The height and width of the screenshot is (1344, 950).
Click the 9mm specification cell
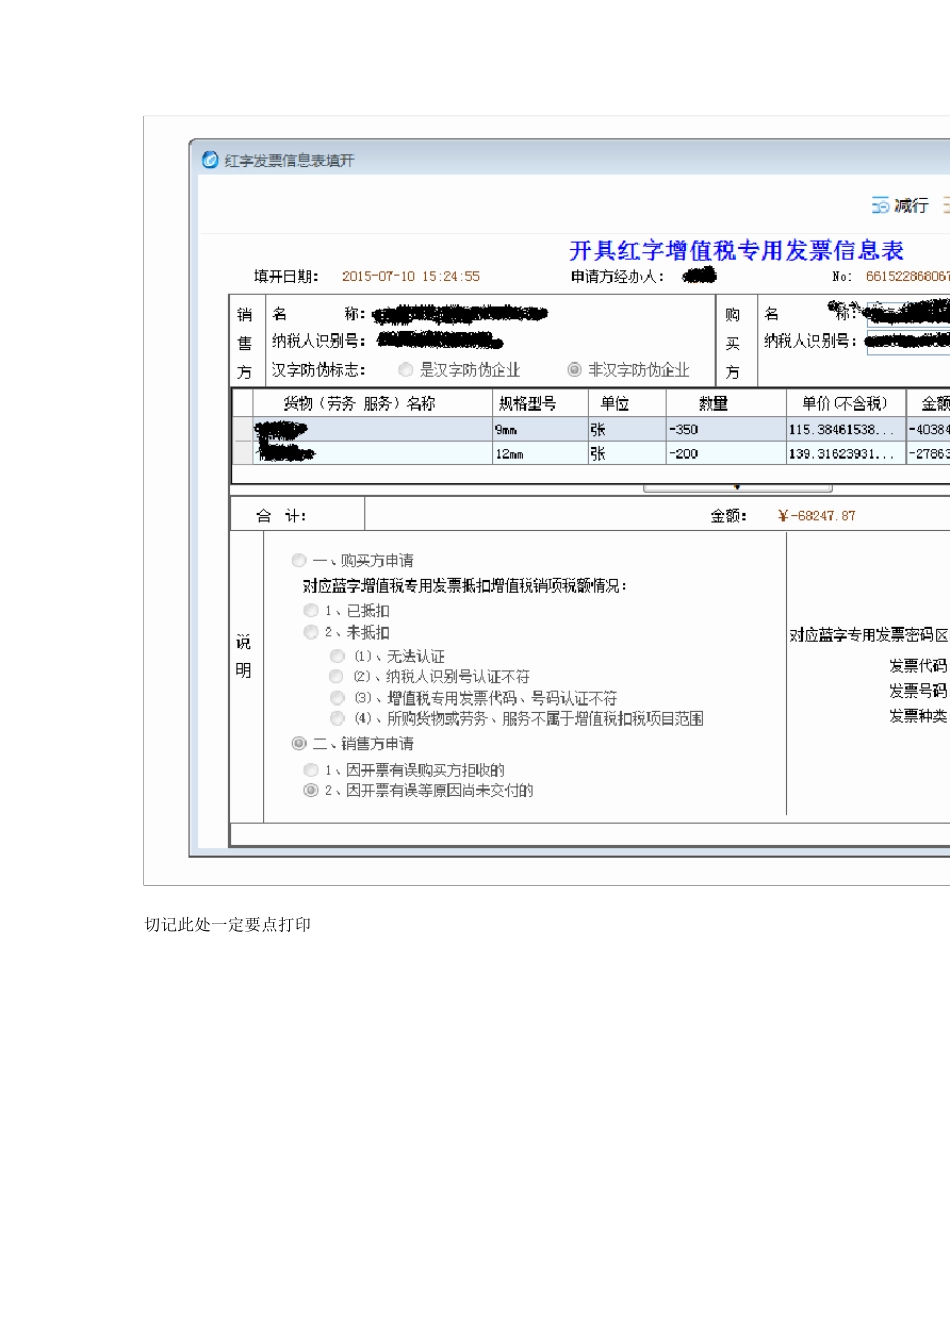click(x=540, y=429)
